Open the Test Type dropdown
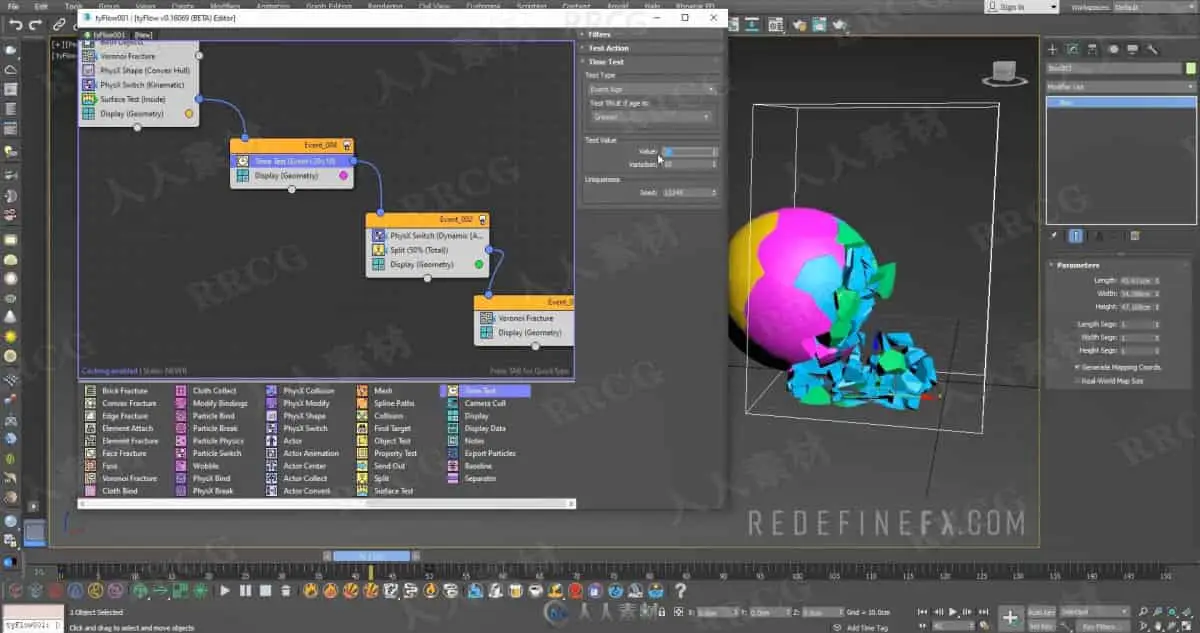Image resolution: width=1200 pixels, height=633 pixels. 651,89
